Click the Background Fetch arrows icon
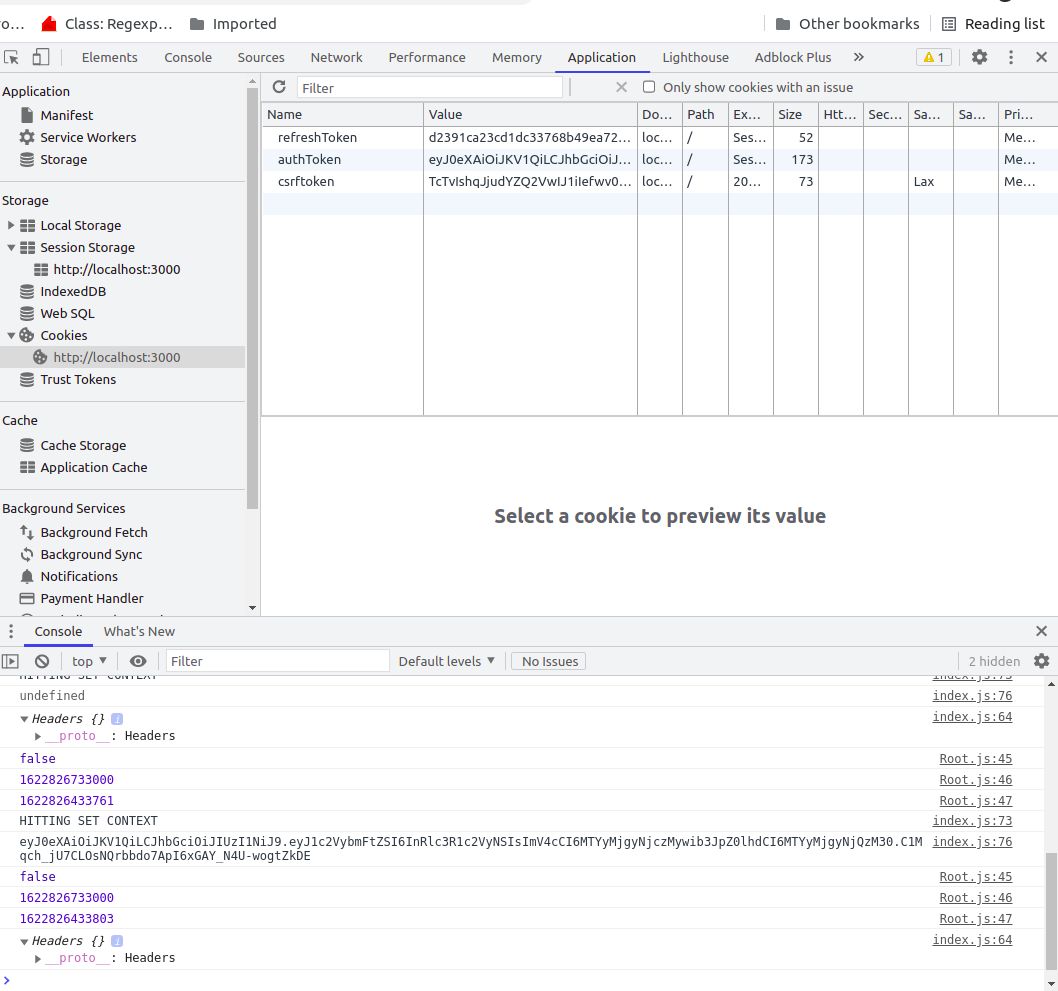 [x=27, y=533]
